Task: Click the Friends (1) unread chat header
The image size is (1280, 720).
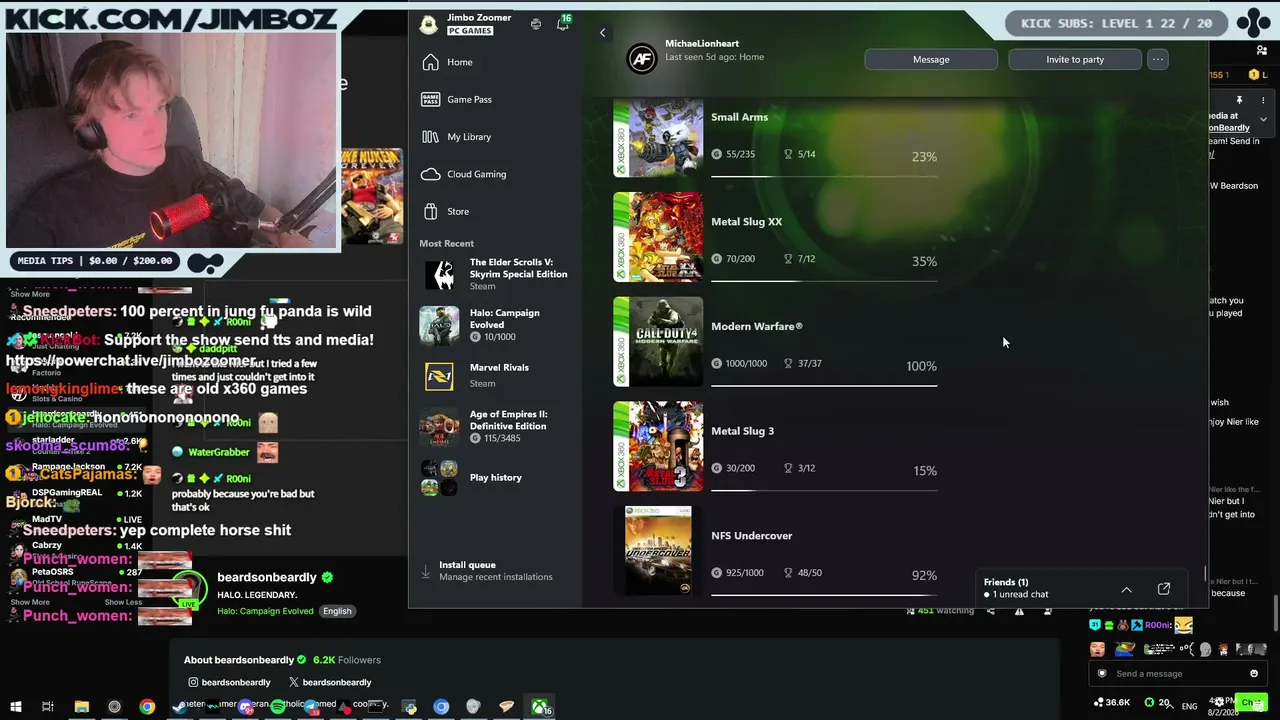Action: 1016,588
